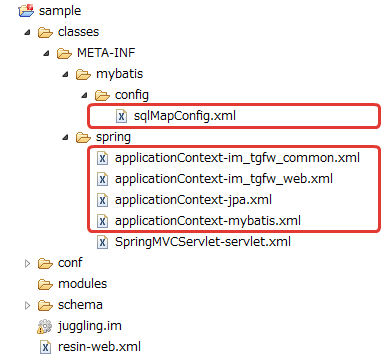
Task: Collapse the classes folder
Action: tap(28, 33)
